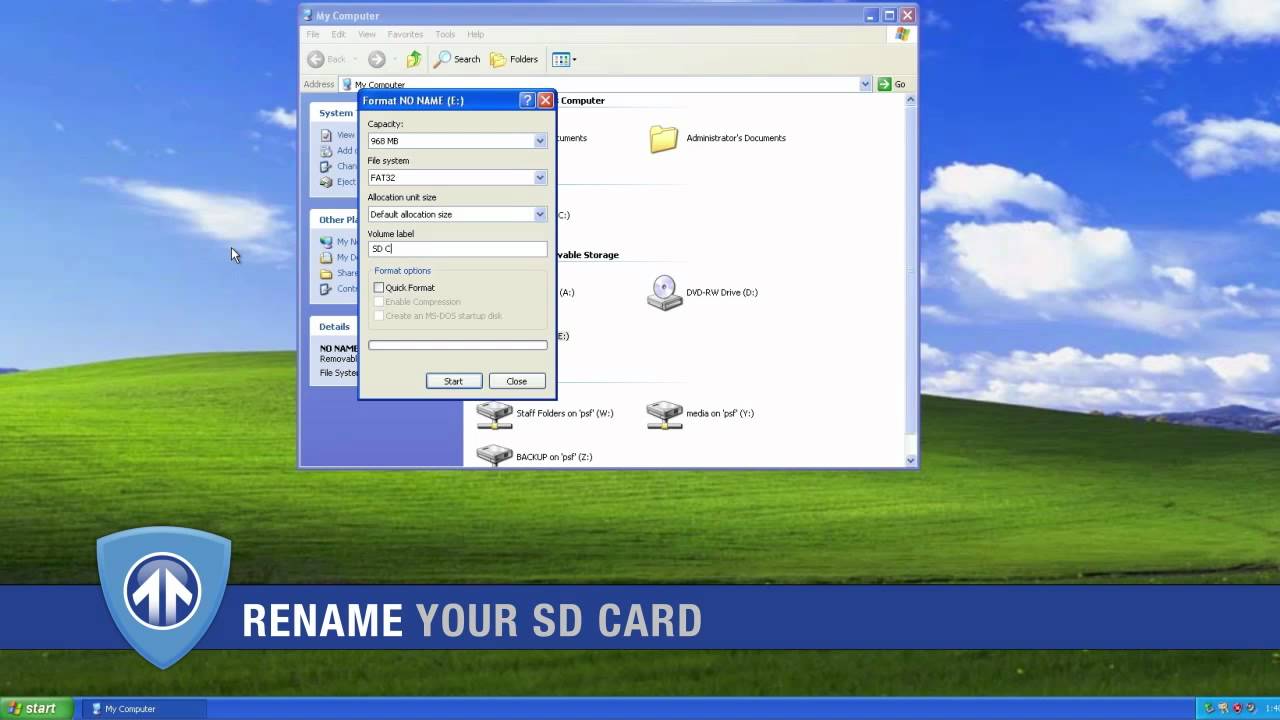This screenshot has width=1280, height=720.
Task: Click the View system information sidebar icon
Action: (326, 135)
